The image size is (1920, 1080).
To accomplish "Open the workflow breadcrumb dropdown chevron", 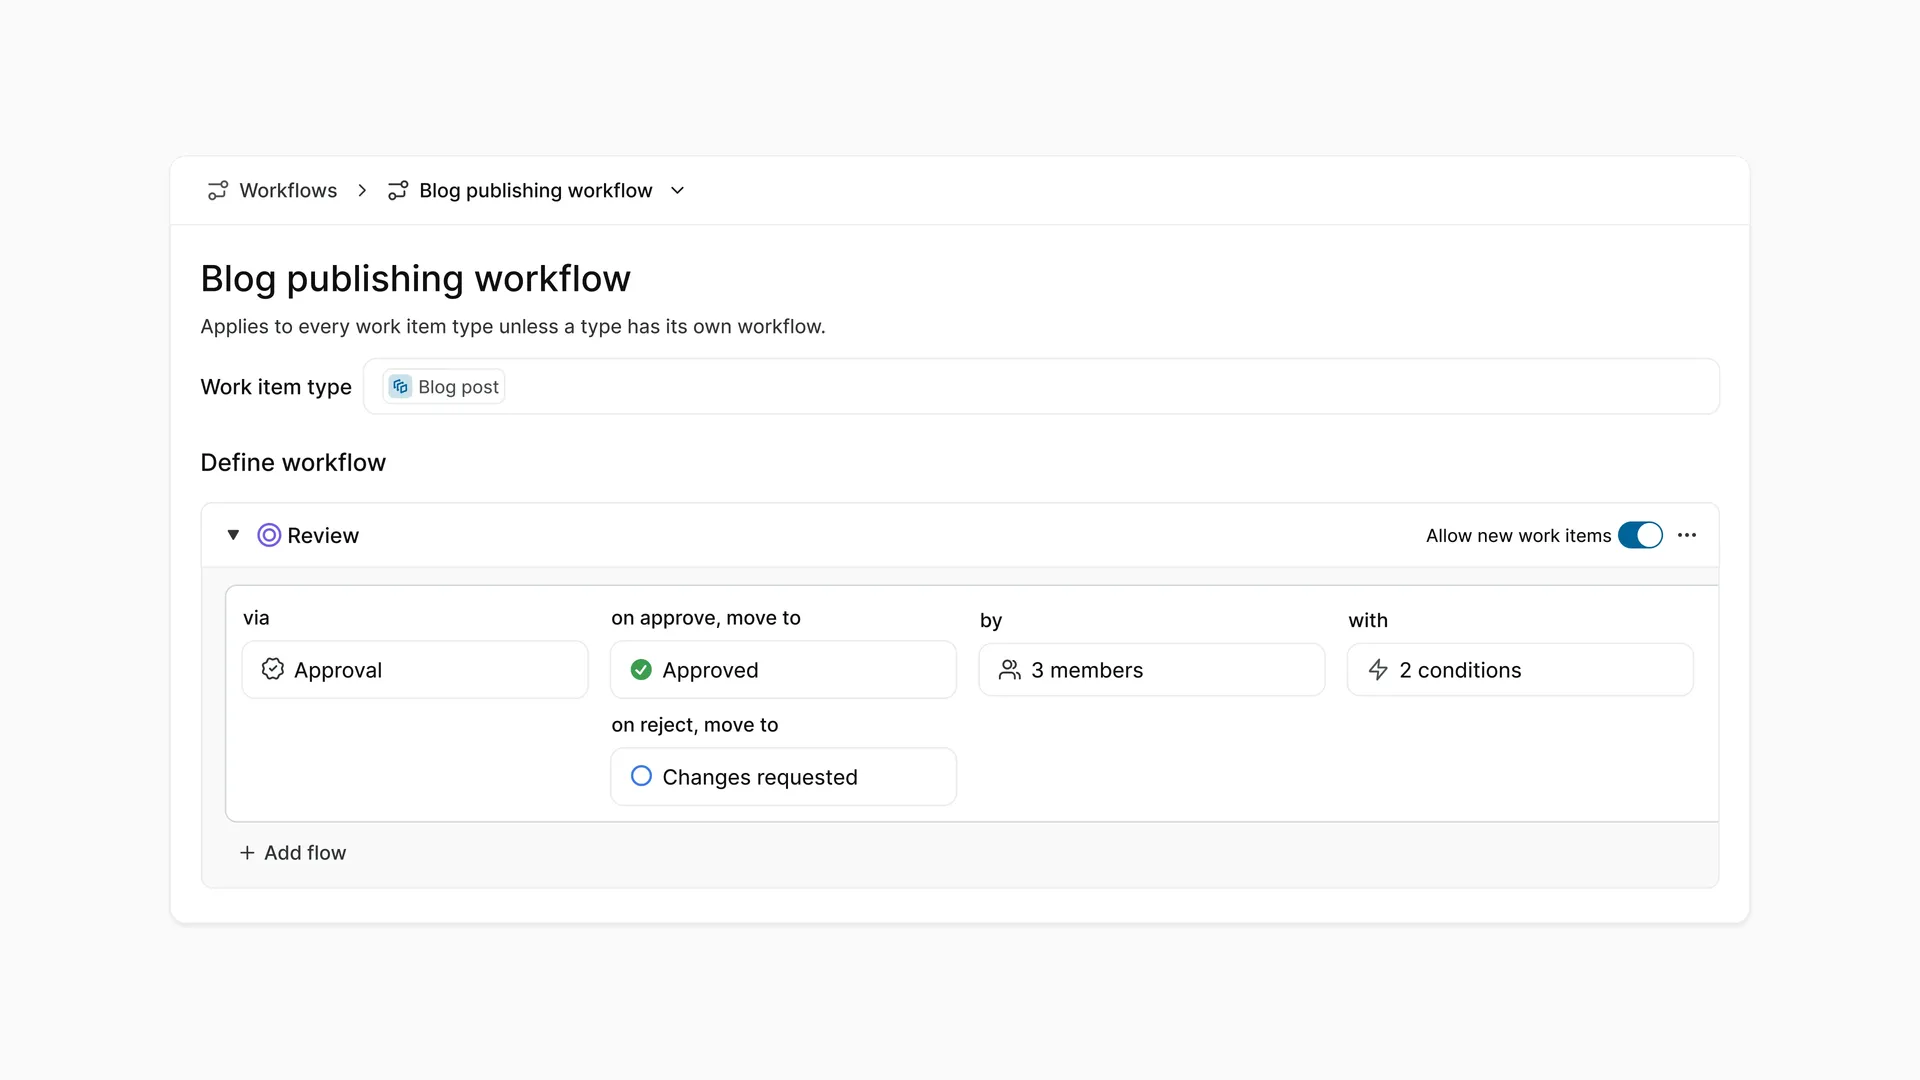I will click(x=677, y=190).
